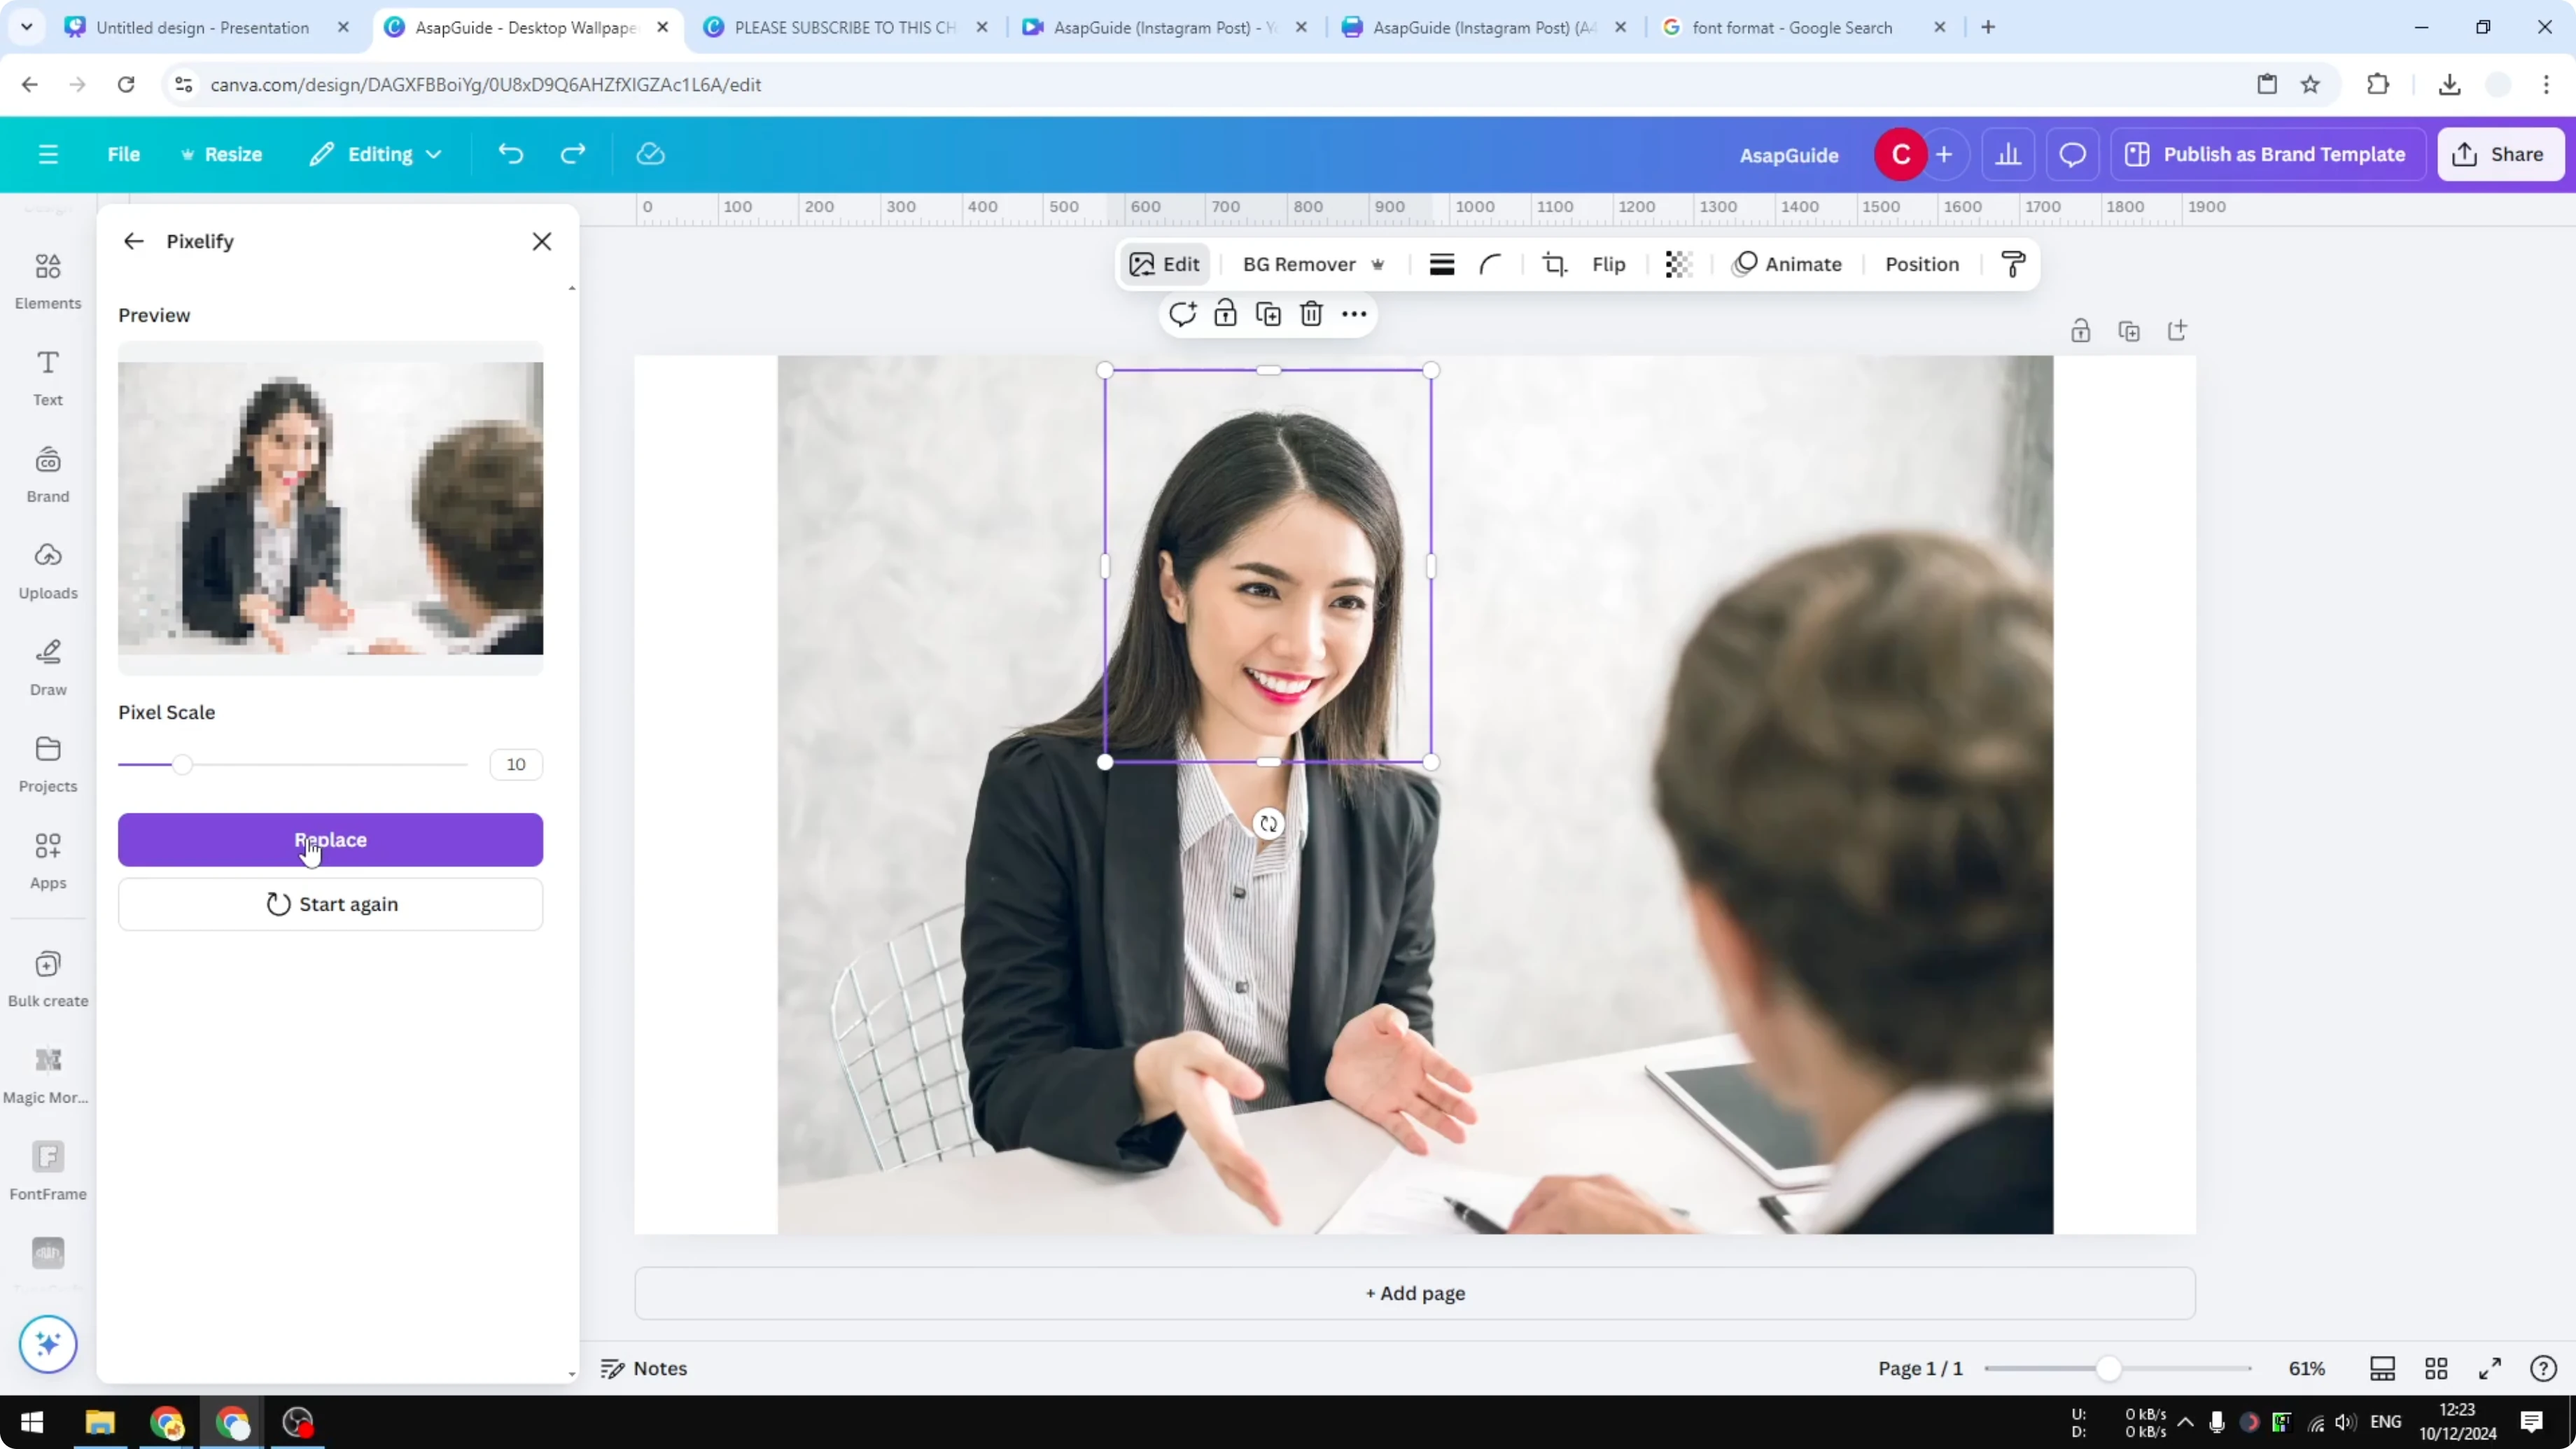Toggle the page lock near the canvas corner
The width and height of the screenshot is (2576, 1449).
tap(2081, 330)
